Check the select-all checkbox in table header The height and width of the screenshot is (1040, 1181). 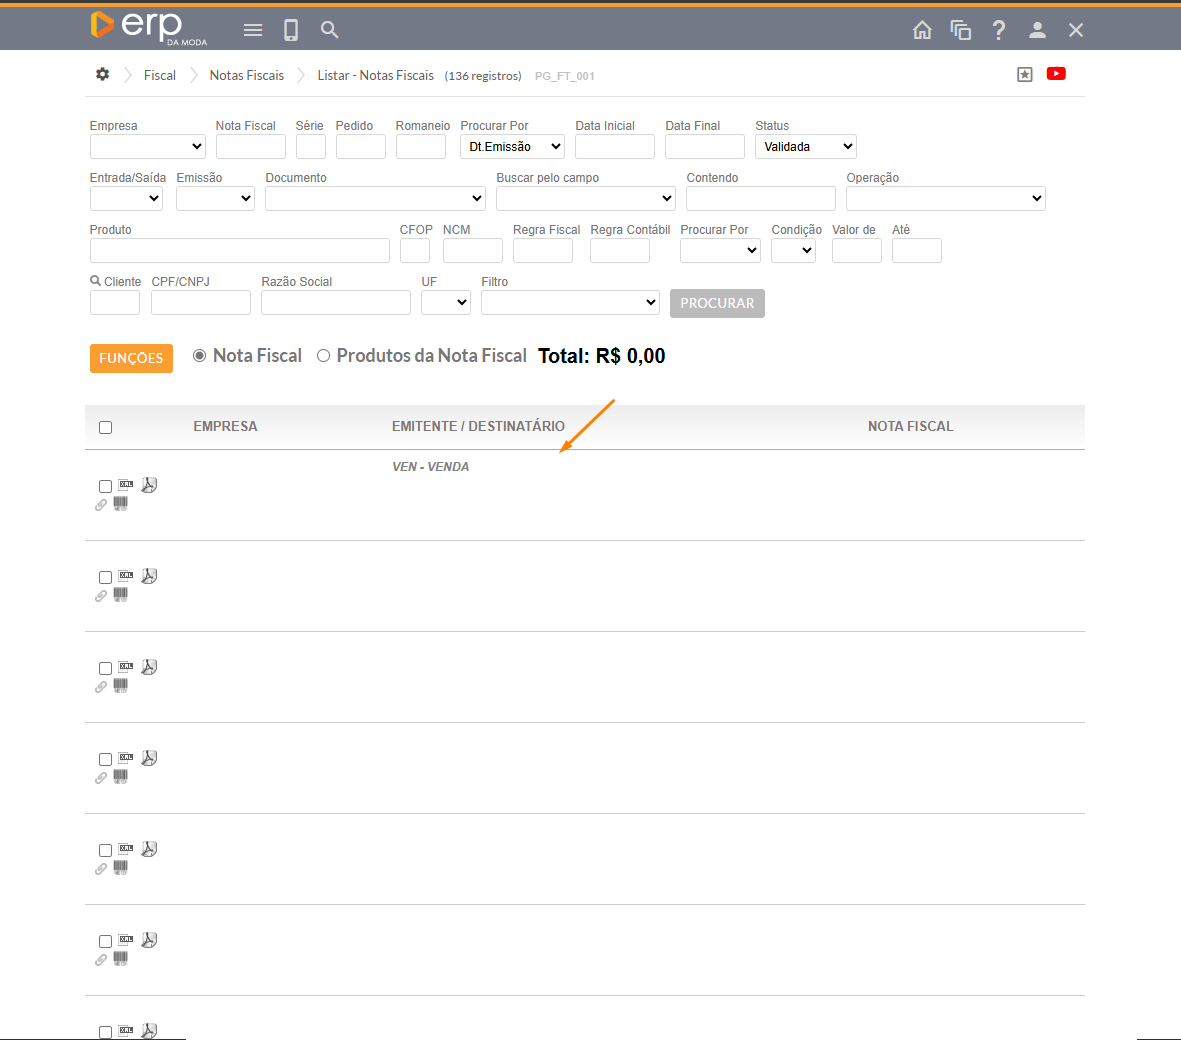tap(106, 428)
